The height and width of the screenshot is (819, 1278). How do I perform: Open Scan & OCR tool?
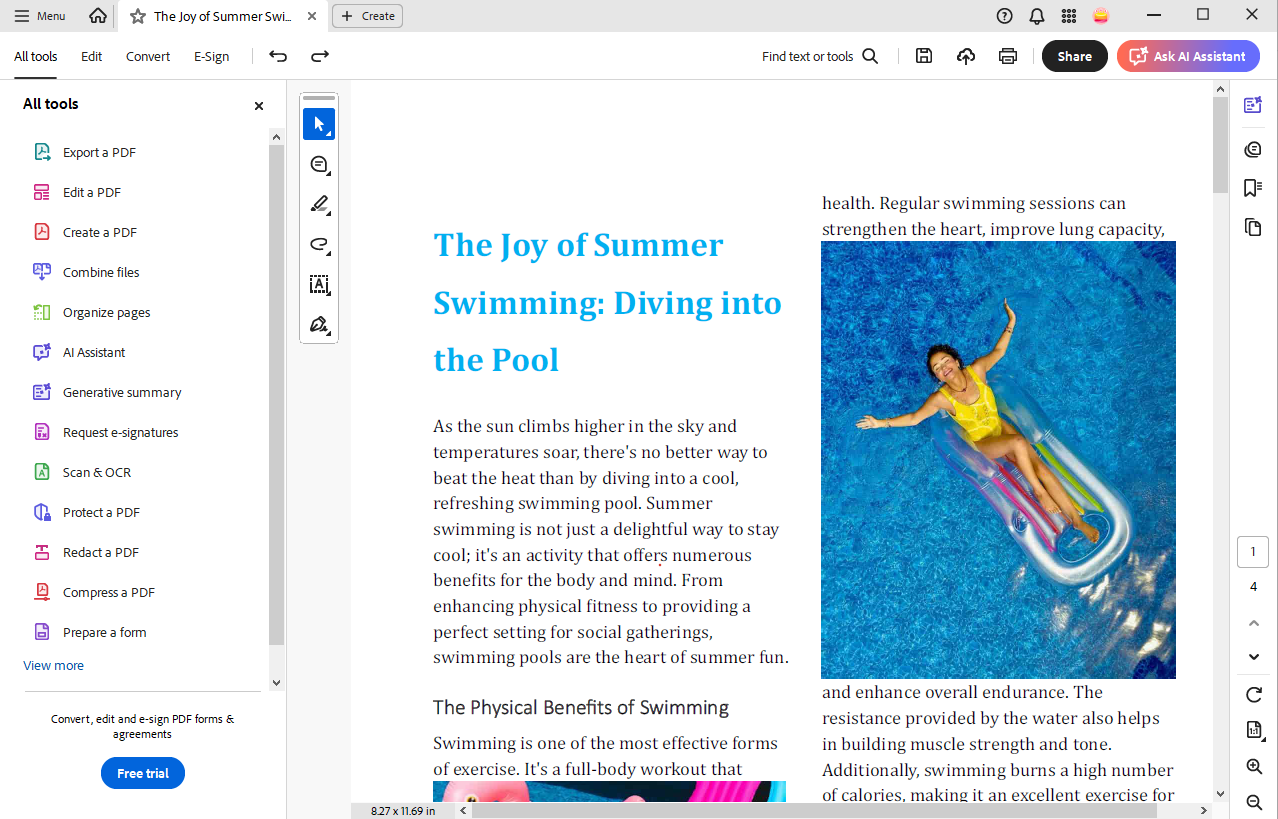click(97, 473)
